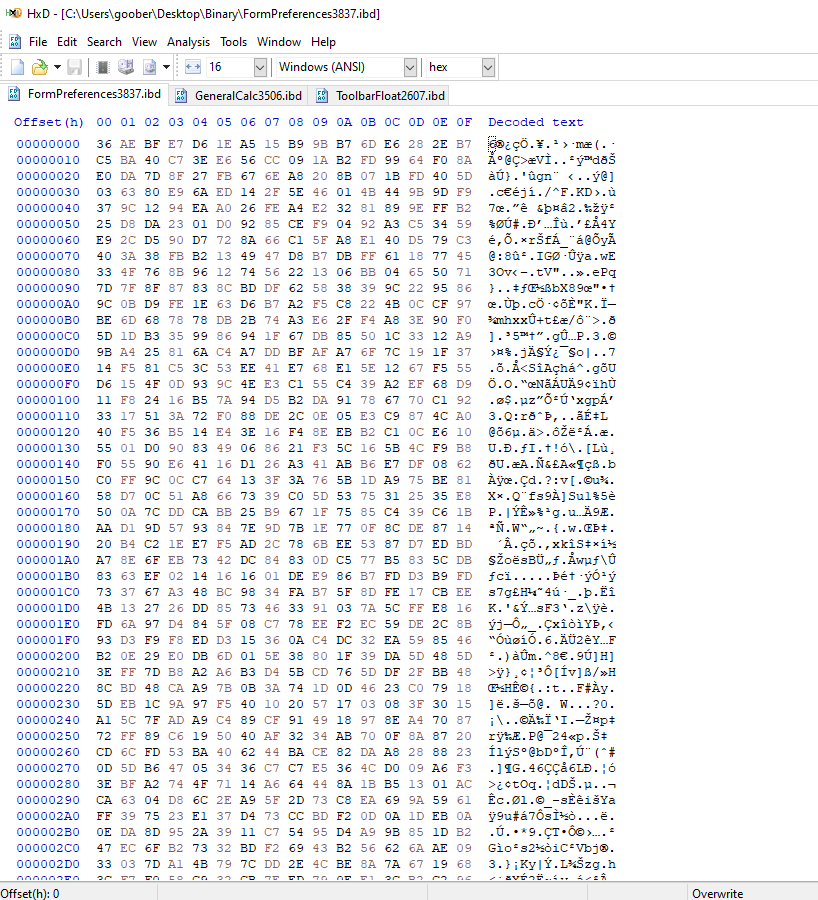Viewport: 818px width, 900px height.
Task: Click byte BE starting row 000000B0
Action: pos(104,320)
